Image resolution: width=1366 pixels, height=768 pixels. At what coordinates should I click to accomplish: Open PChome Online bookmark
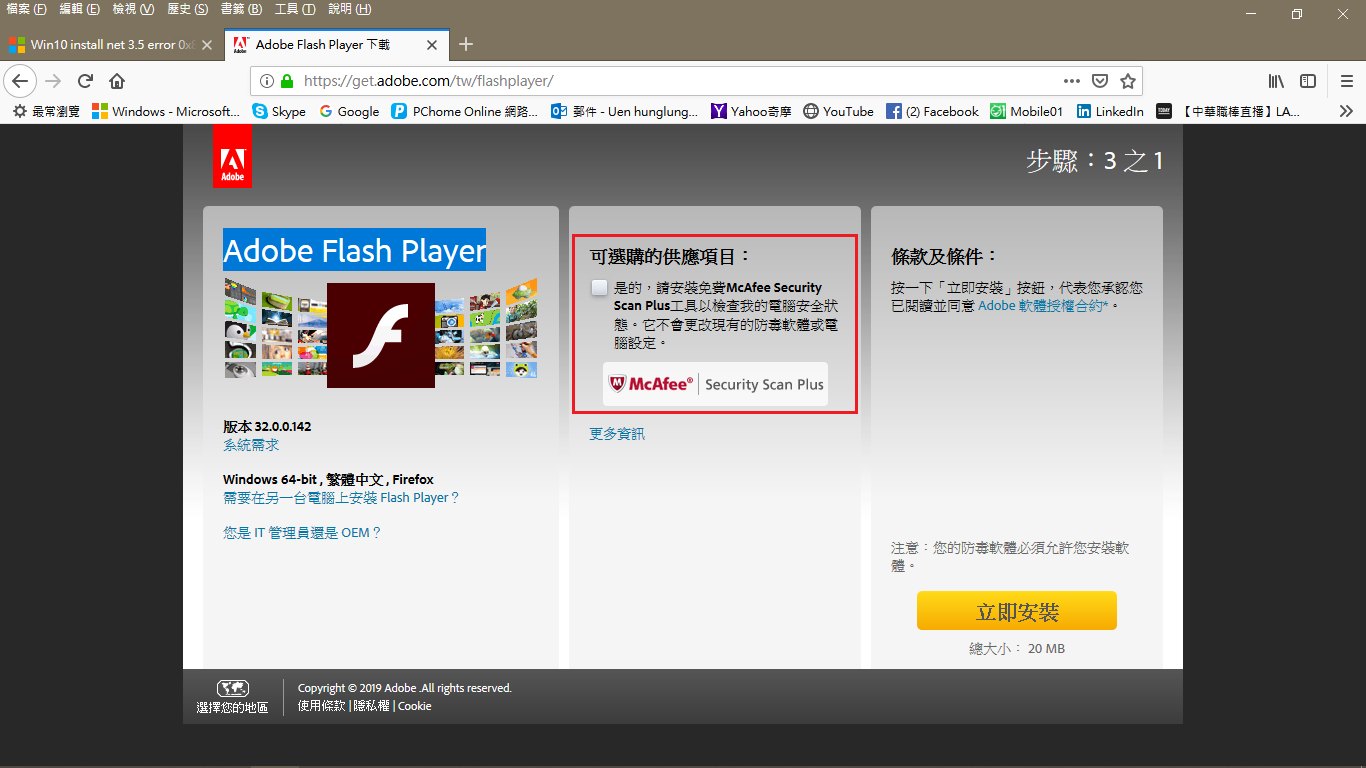pyautogui.click(x=465, y=111)
